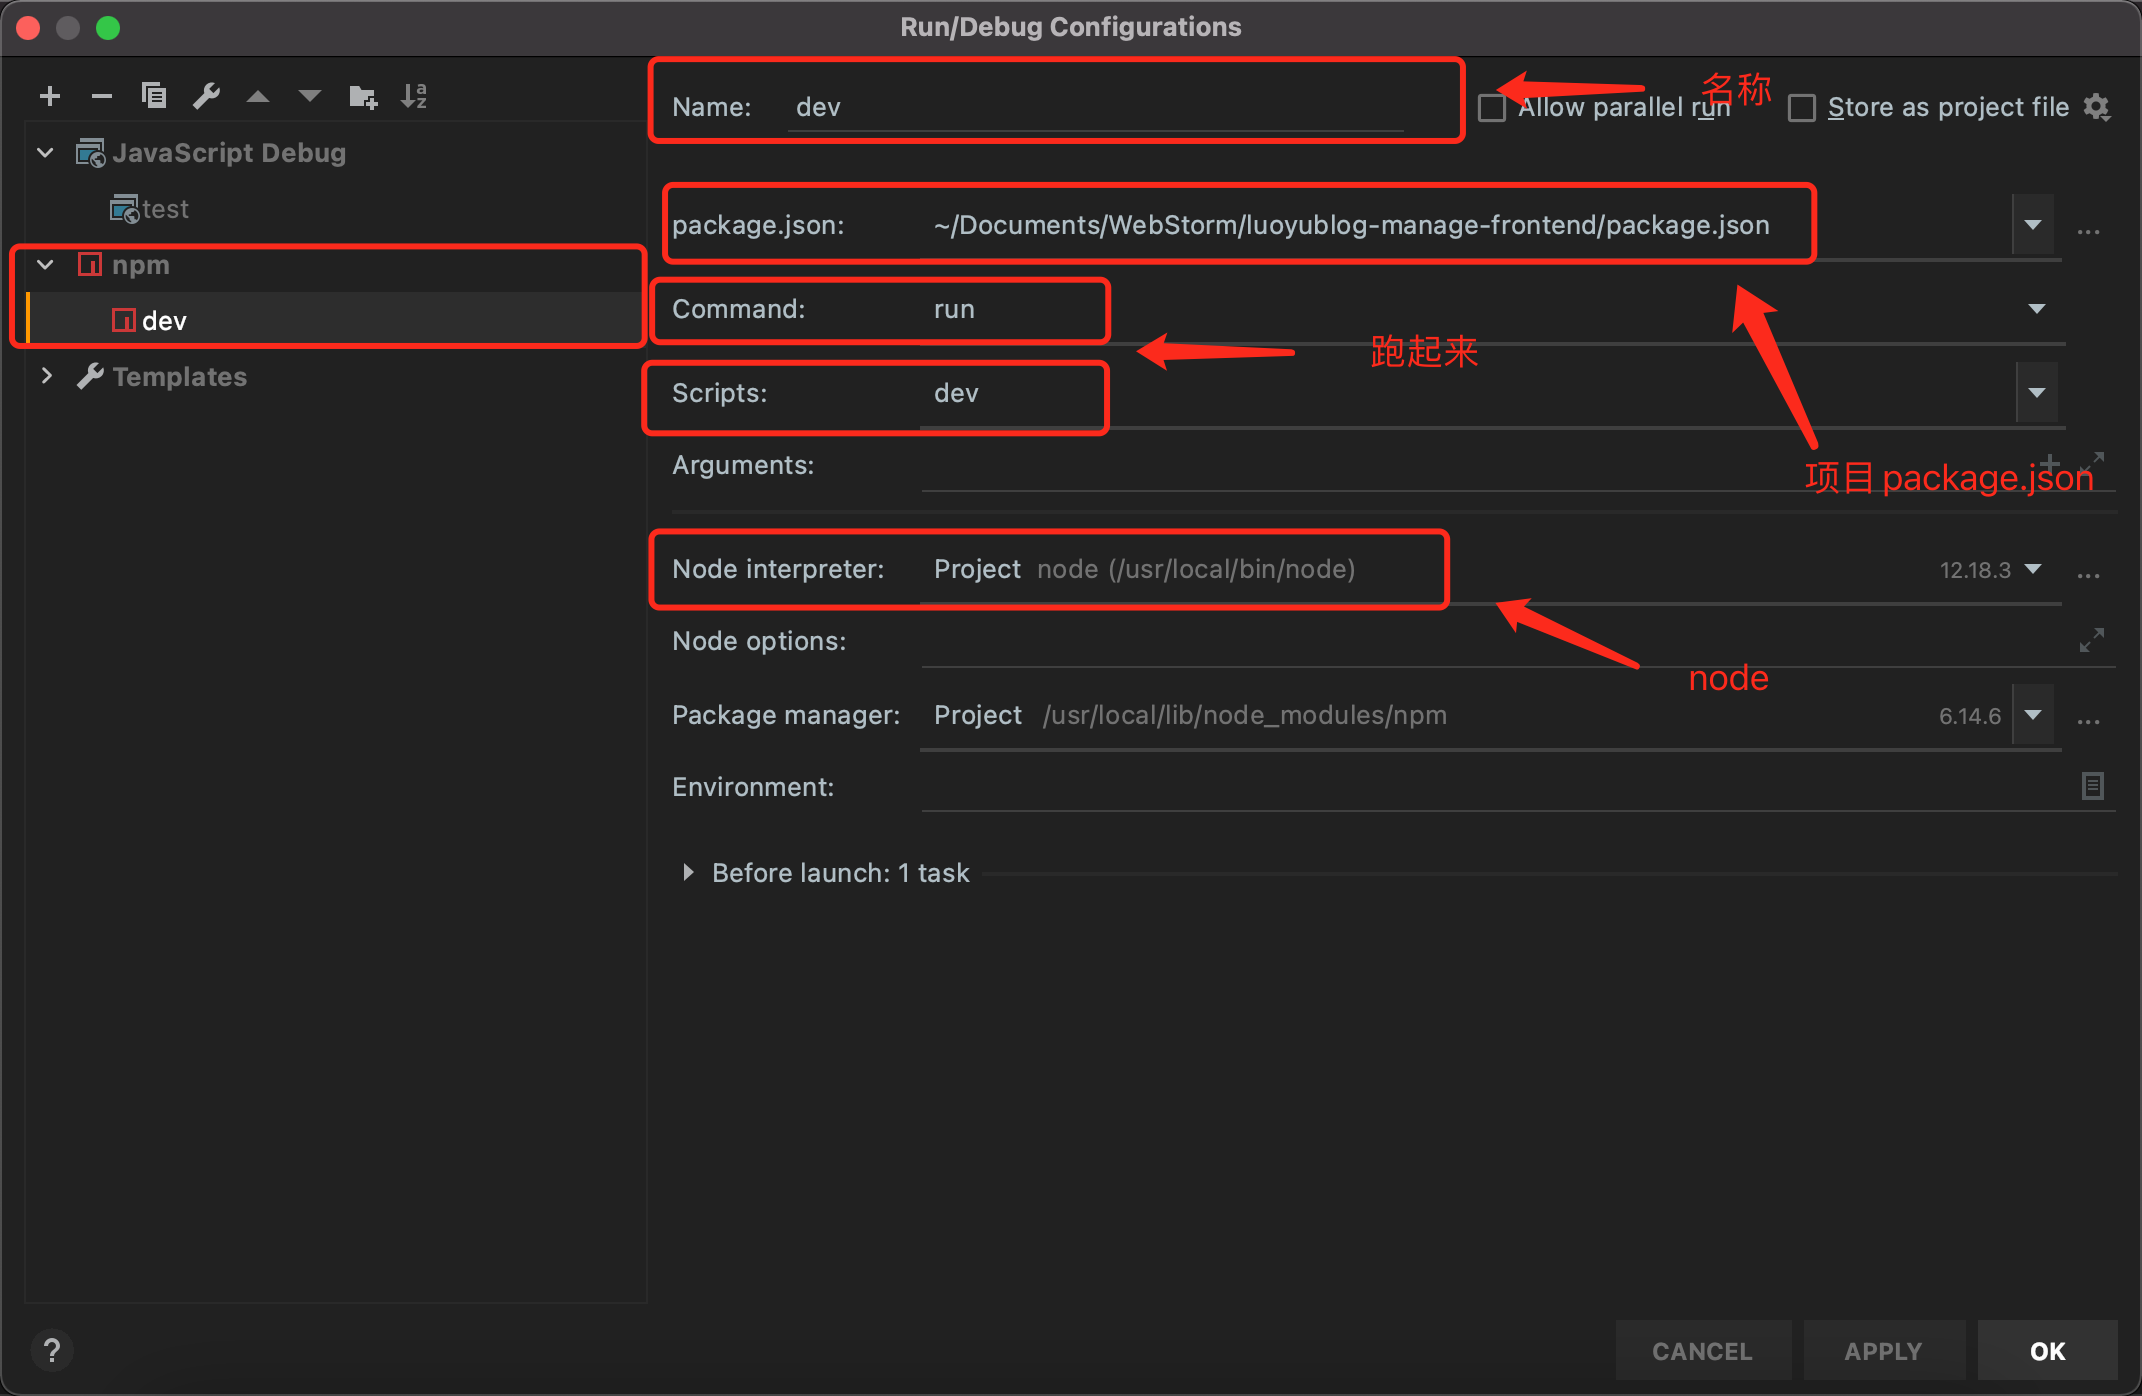
Task: Open the package.json path dropdown
Action: pos(2032,225)
